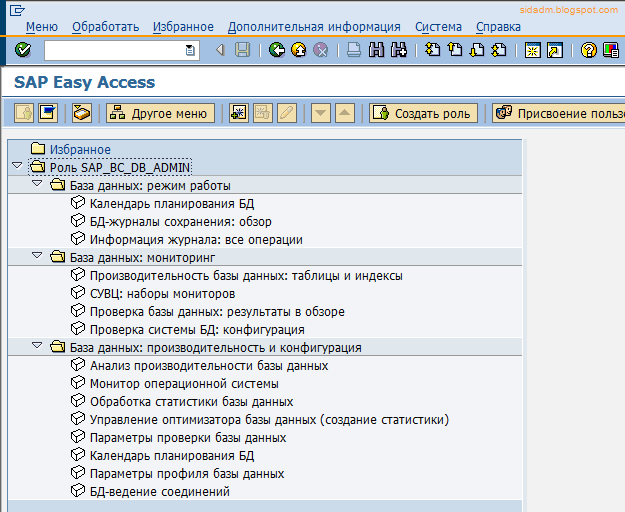Open Customize local layout icon
The width and height of the screenshot is (625, 512).
pos(611,50)
